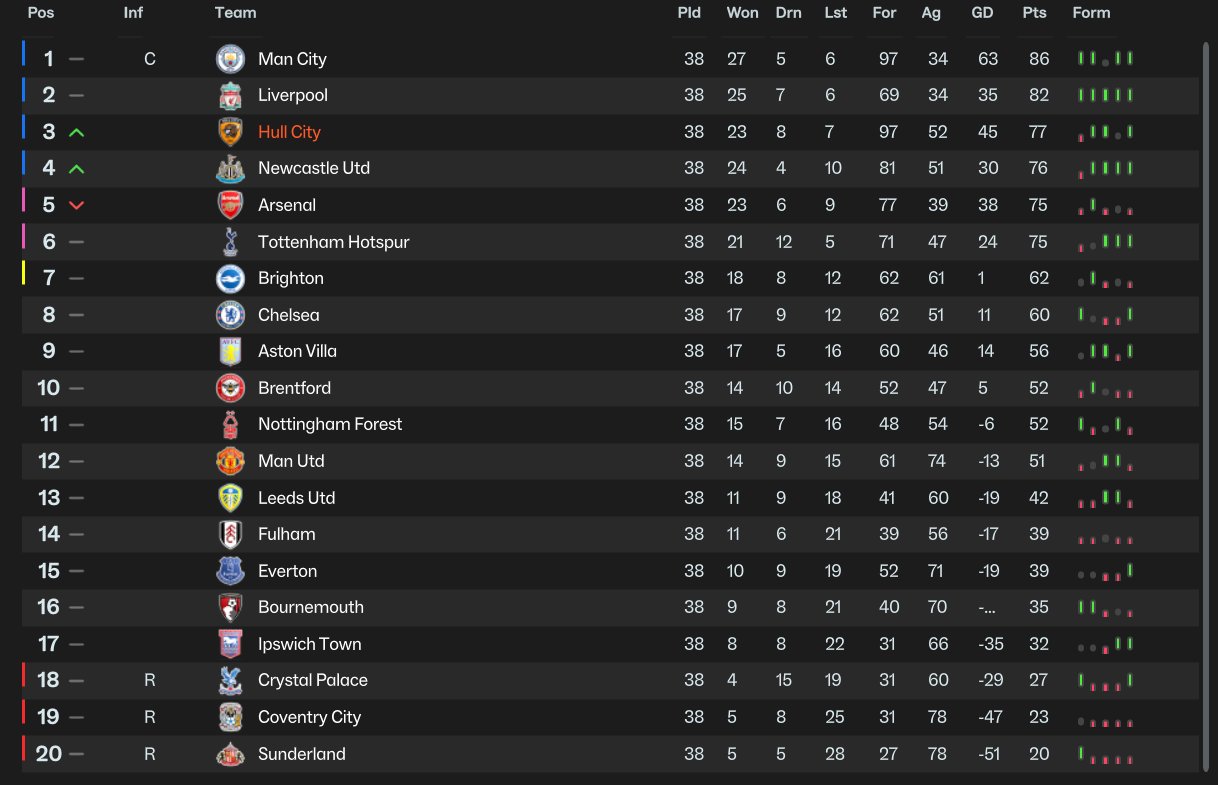Click the Tottenham Hotspur cockerel crest
The image size is (1218, 785).
click(x=230, y=242)
